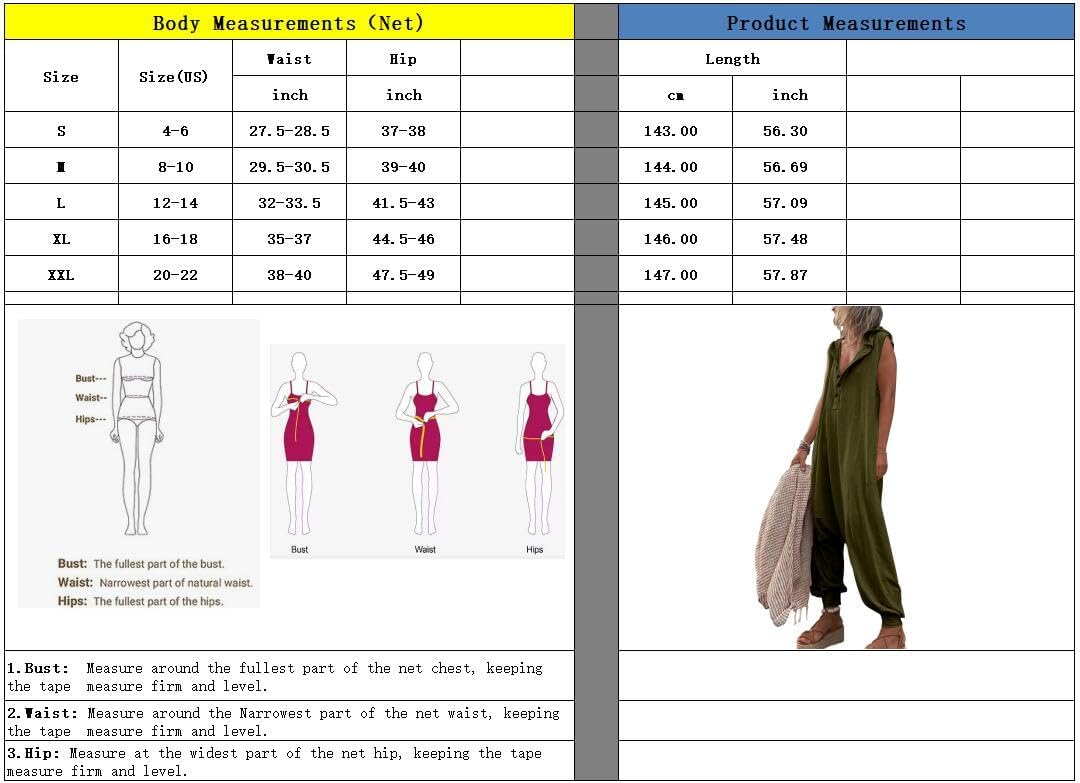Select the 'Size (US)' column header

click(175, 76)
